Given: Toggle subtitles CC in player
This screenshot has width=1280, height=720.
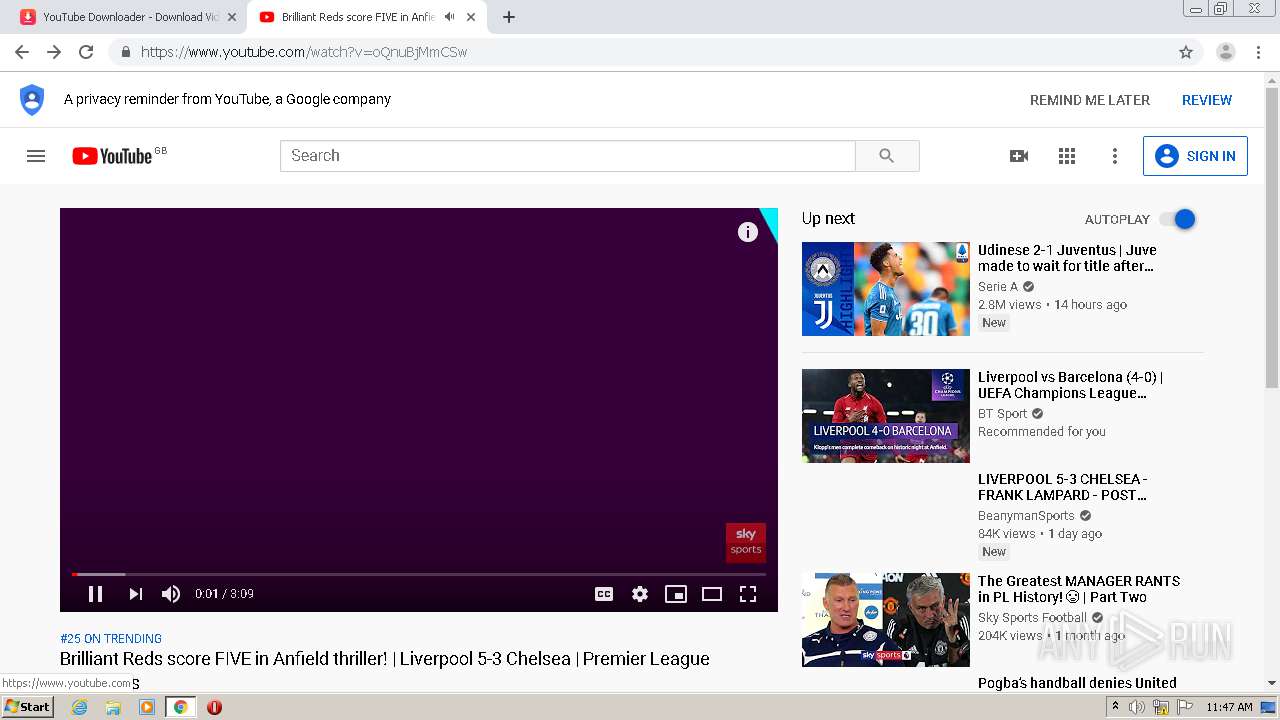Looking at the screenshot, I should pos(604,594).
